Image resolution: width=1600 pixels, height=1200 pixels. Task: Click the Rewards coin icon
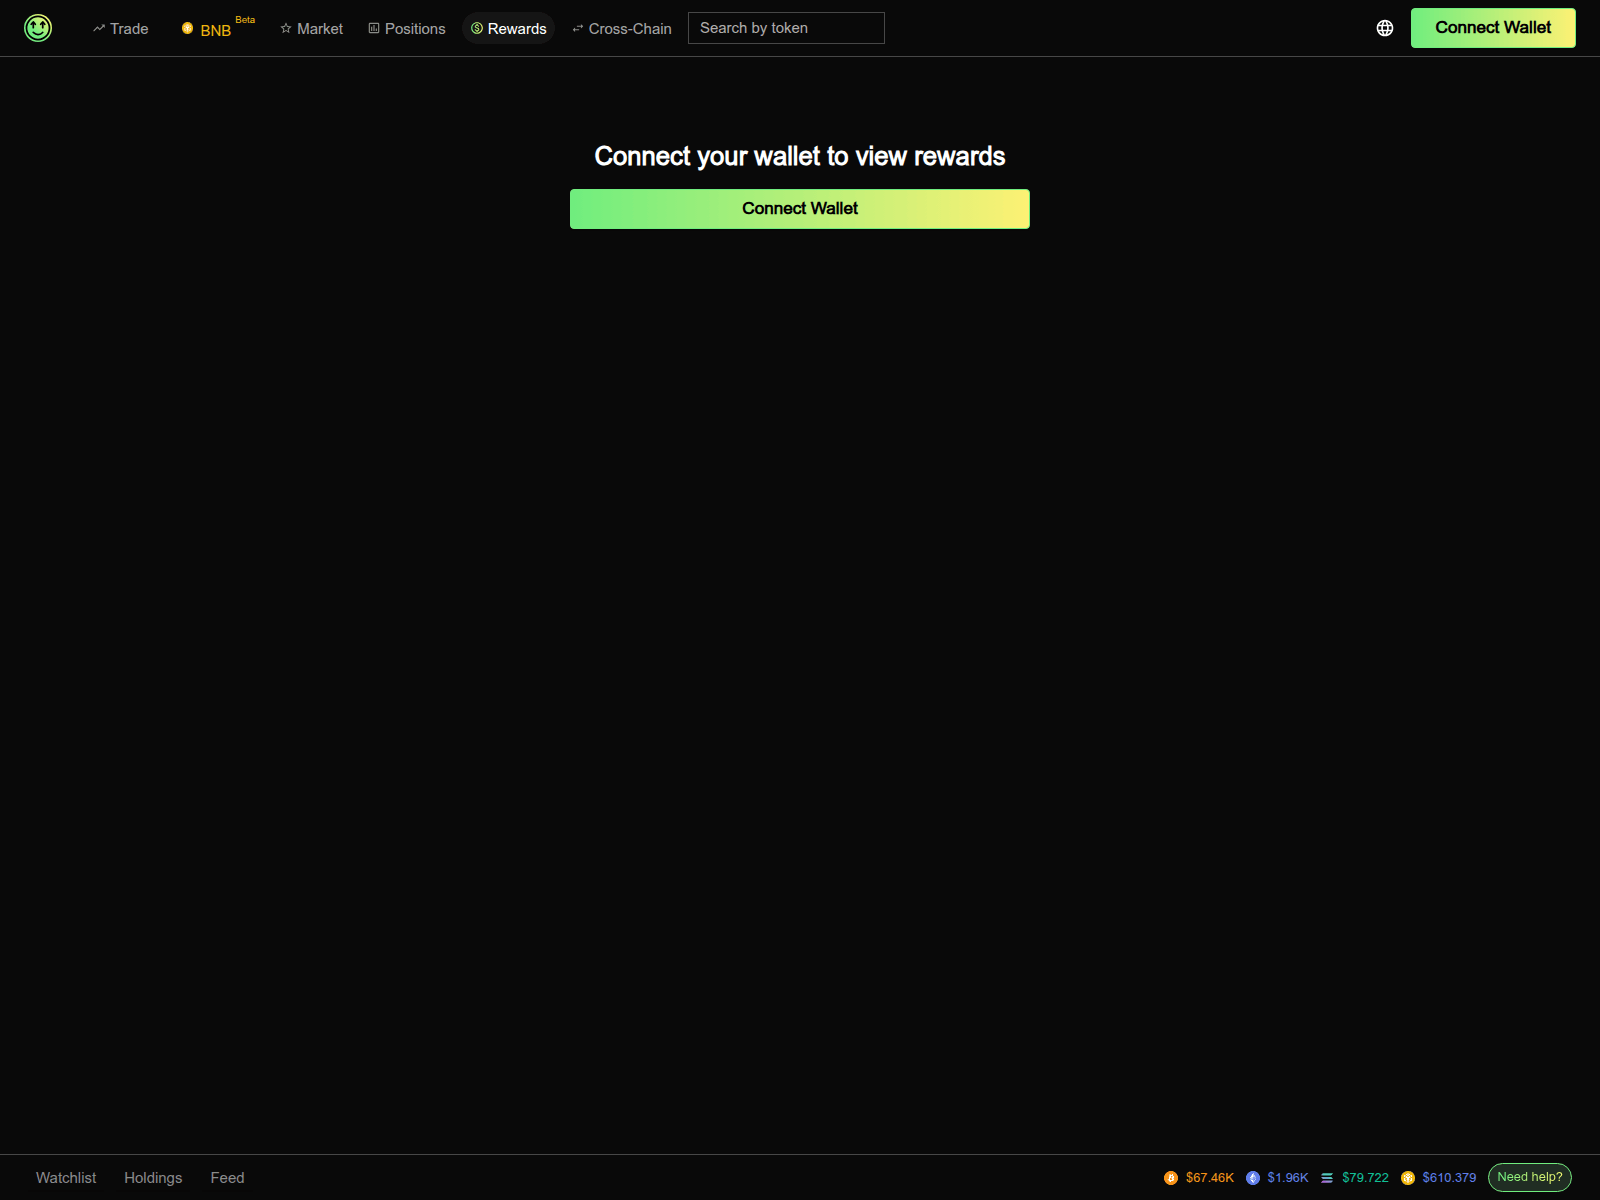476,28
